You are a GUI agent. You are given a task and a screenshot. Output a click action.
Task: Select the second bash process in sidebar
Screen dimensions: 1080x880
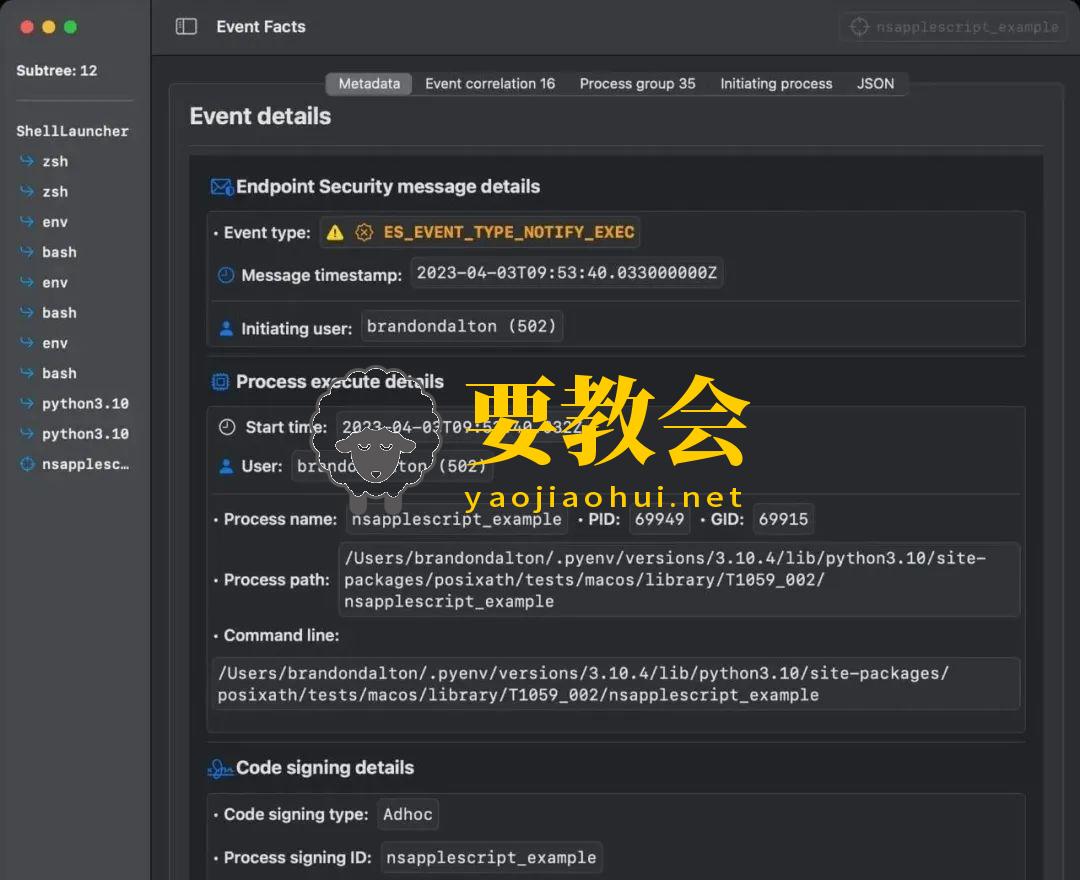point(59,313)
